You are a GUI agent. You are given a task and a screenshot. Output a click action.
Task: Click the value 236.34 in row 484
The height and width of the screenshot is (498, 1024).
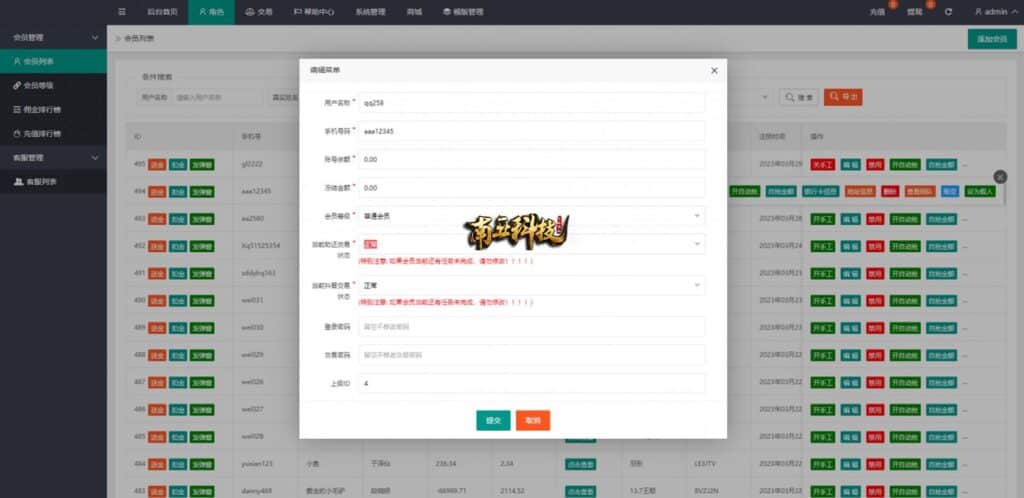pyautogui.click(x=446, y=464)
